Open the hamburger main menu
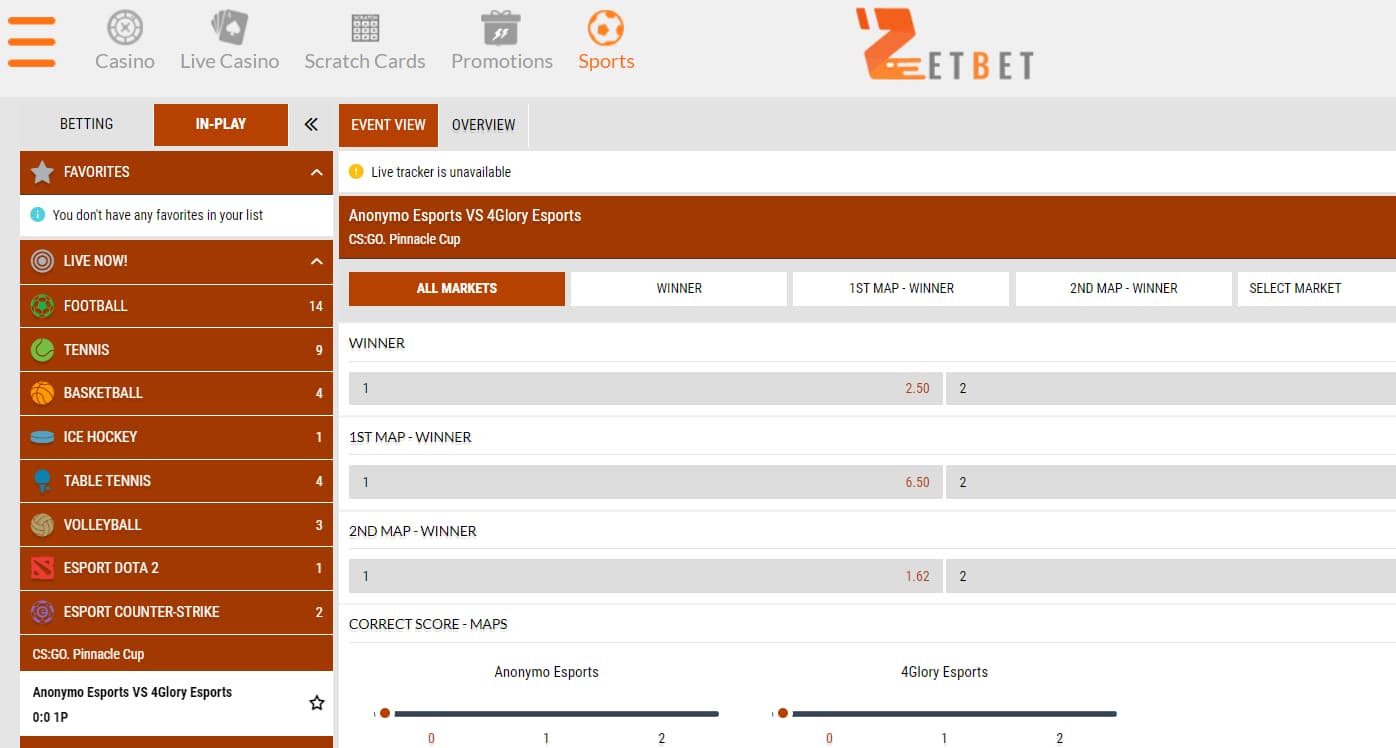Screen dimensions: 1396x748 [x=32, y=41]
